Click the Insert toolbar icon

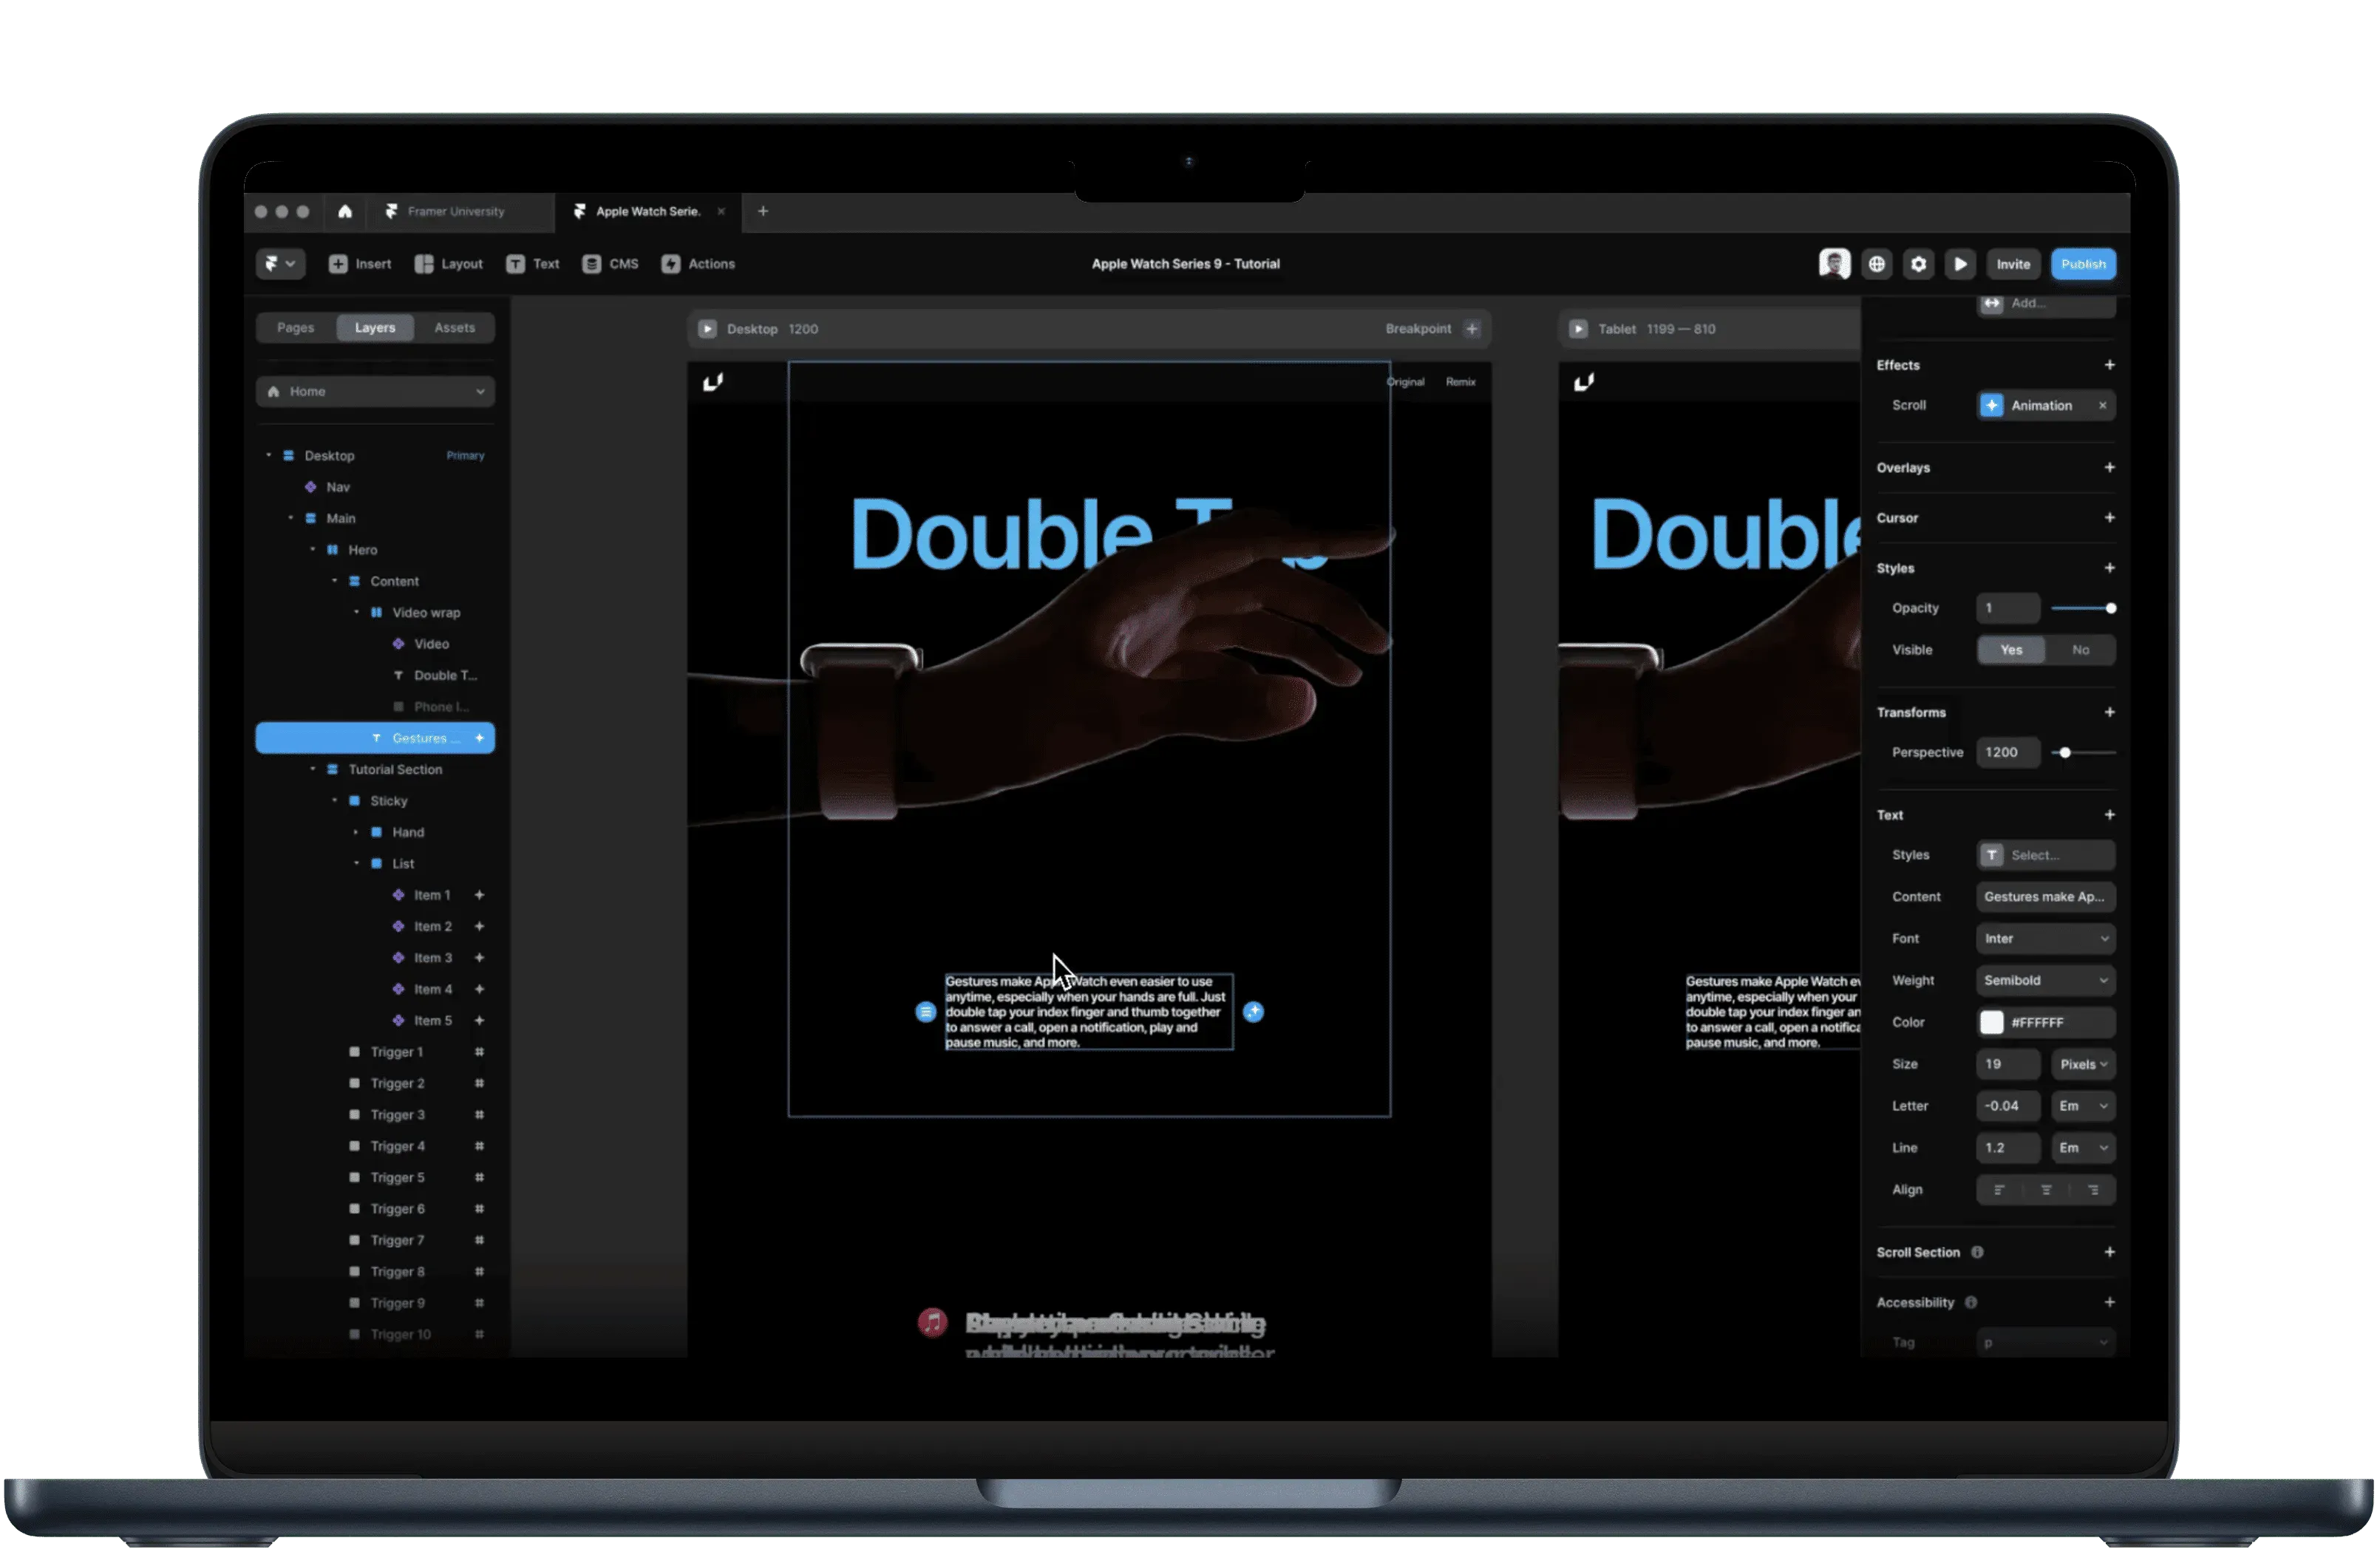pos(339,264)
